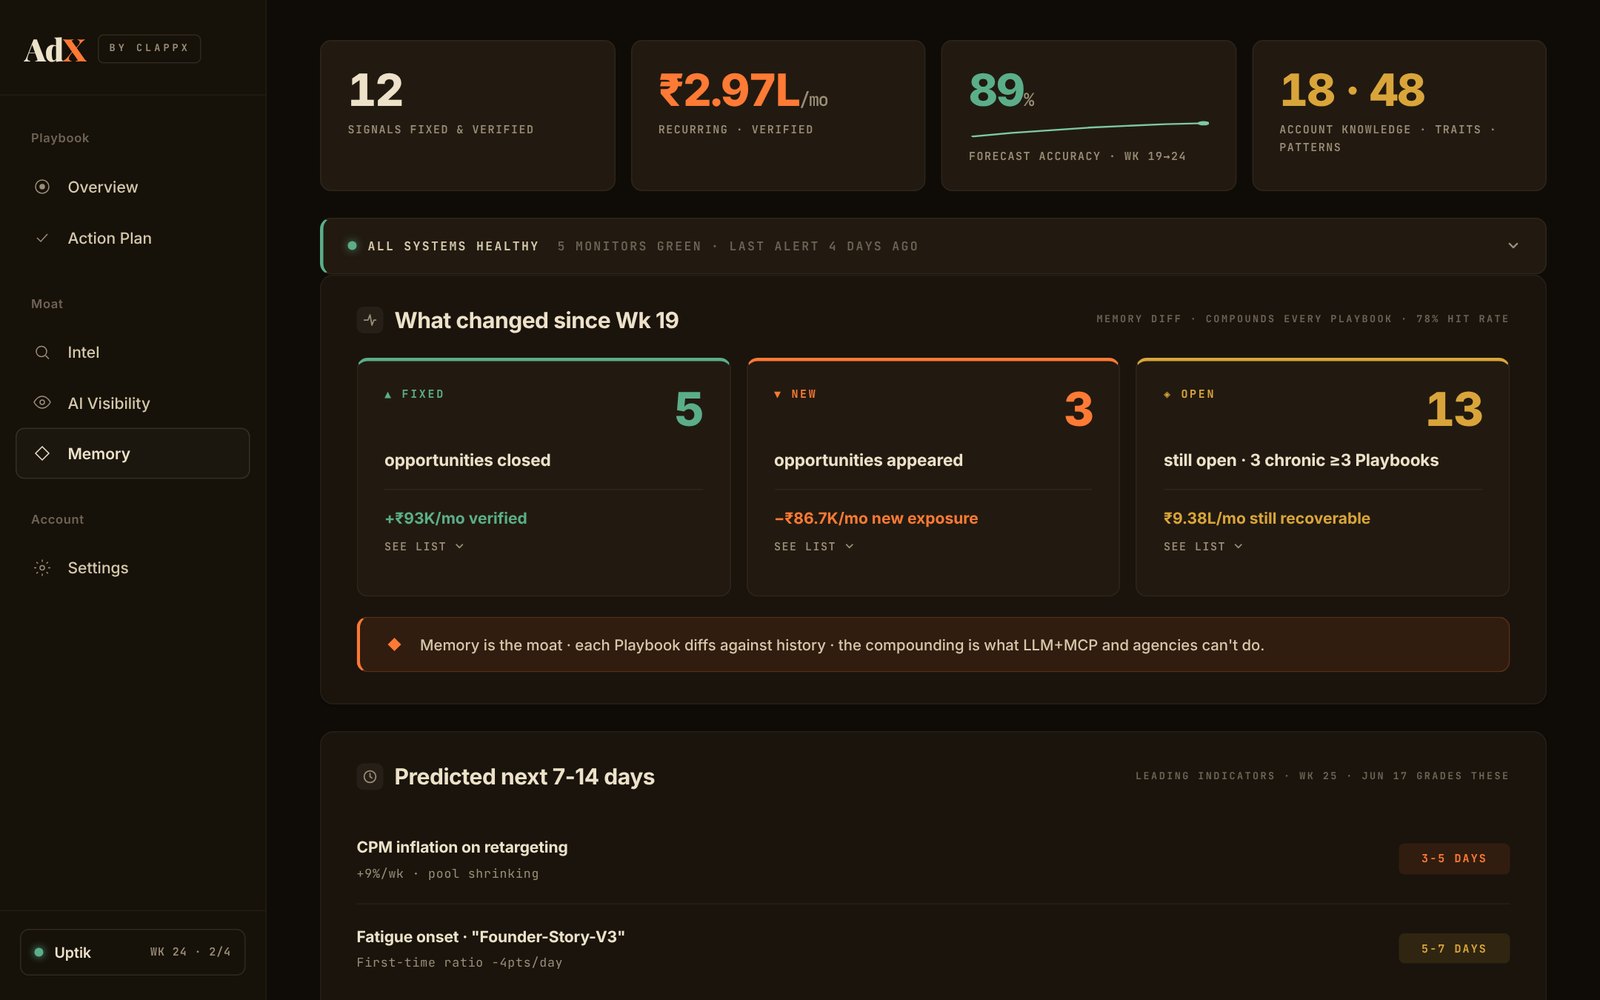Open the Overview page

(133, 187)
